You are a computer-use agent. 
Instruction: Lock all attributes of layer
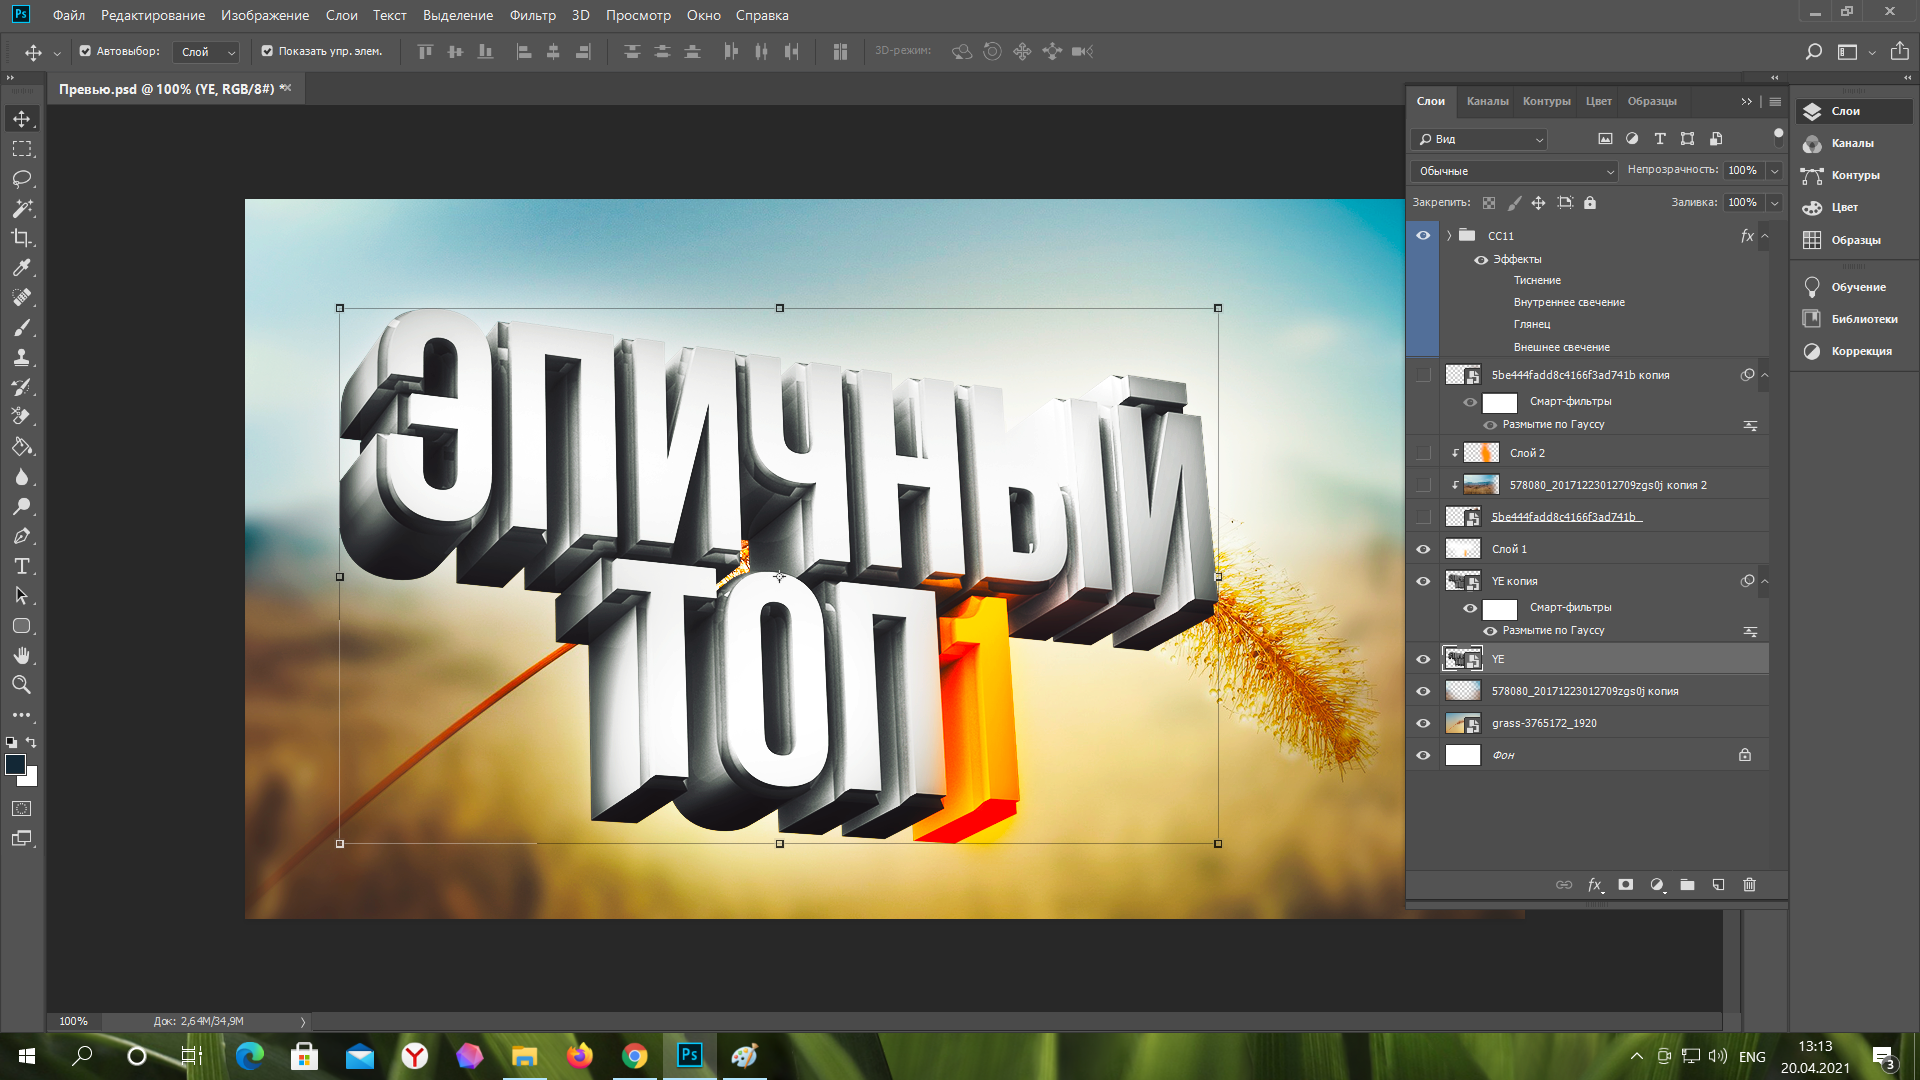pos(1590,203)
